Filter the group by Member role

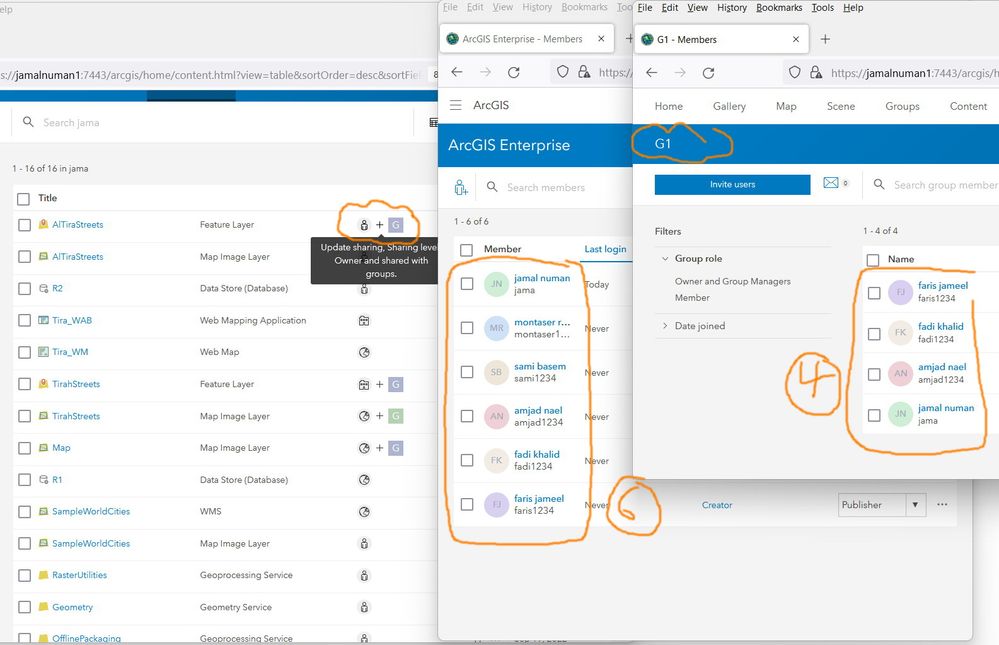pyautogui.click(x=692, y=298)
